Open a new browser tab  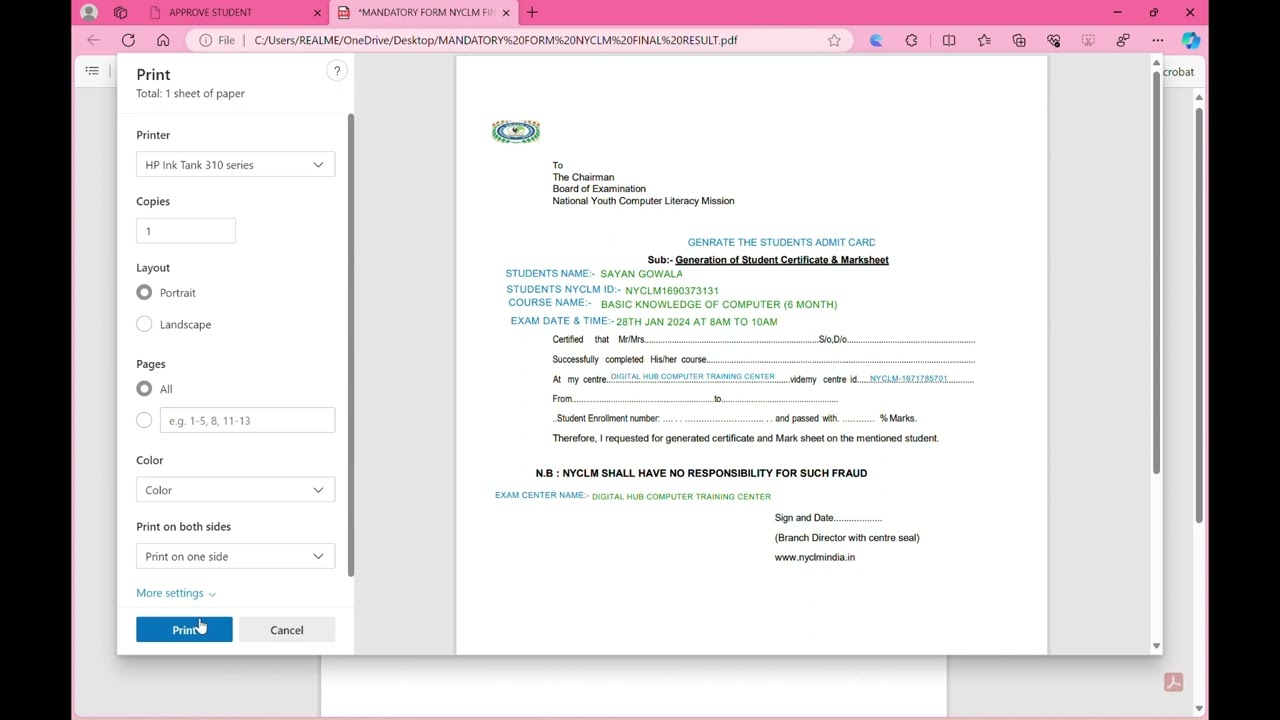532,12
